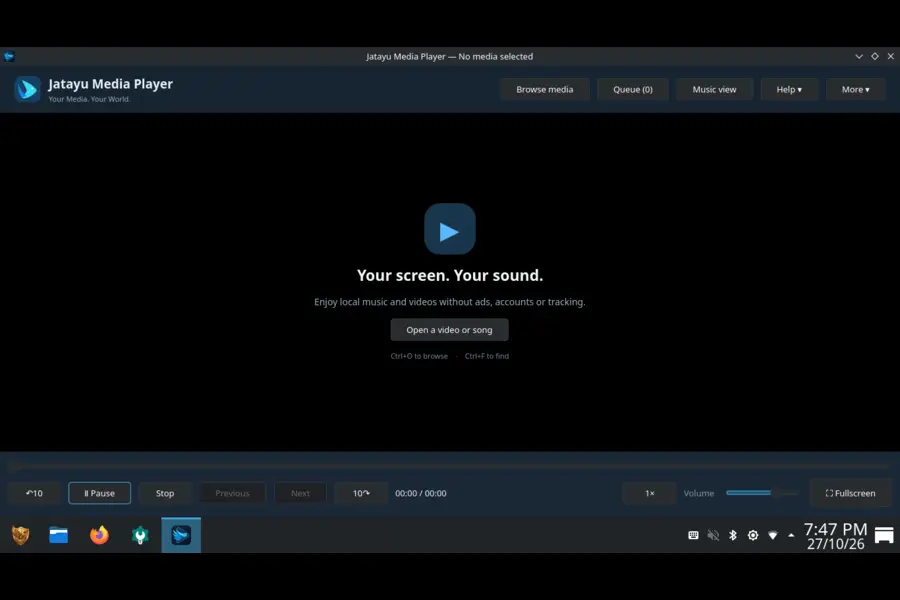Click the Jataya Media Player taskbar icon
This screenshot has width=900, height=600.
click(x=181, y=535)
